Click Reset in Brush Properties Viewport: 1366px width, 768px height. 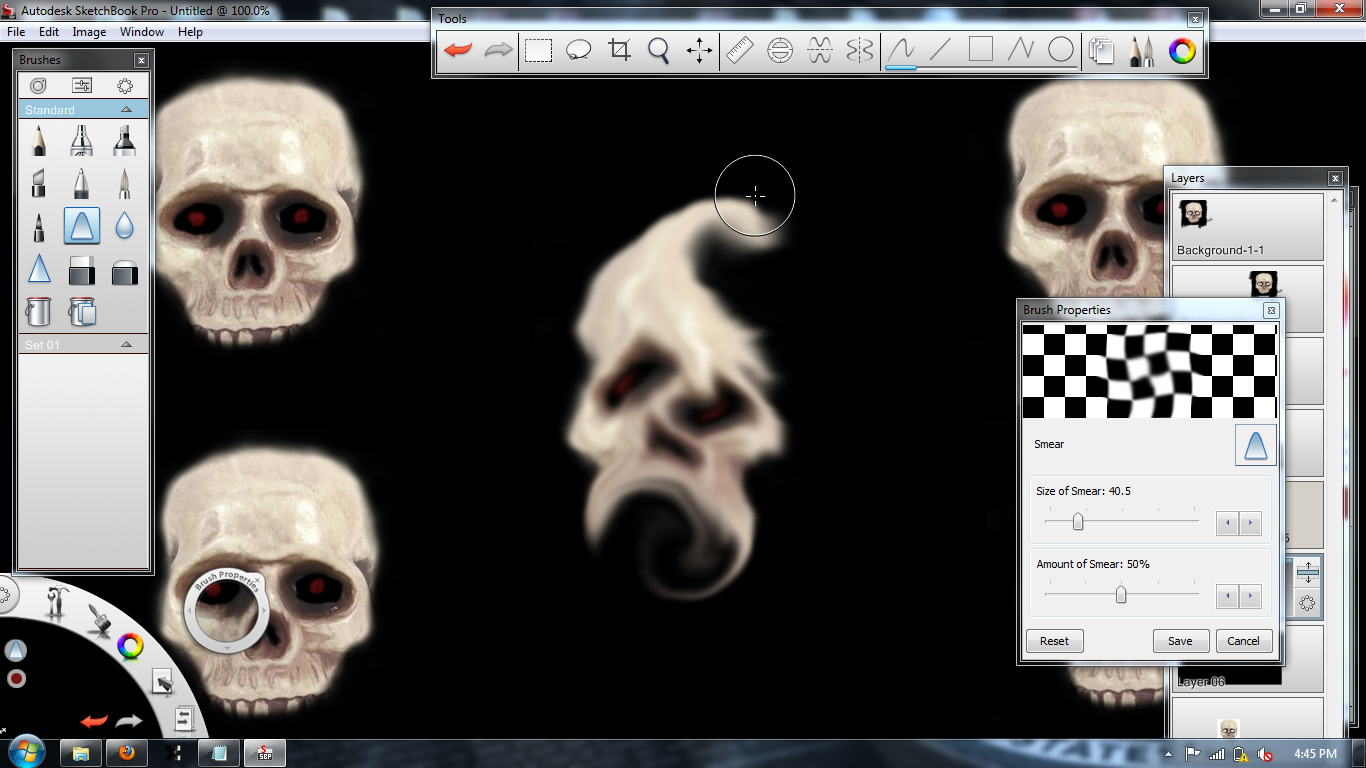(1054, 641)
